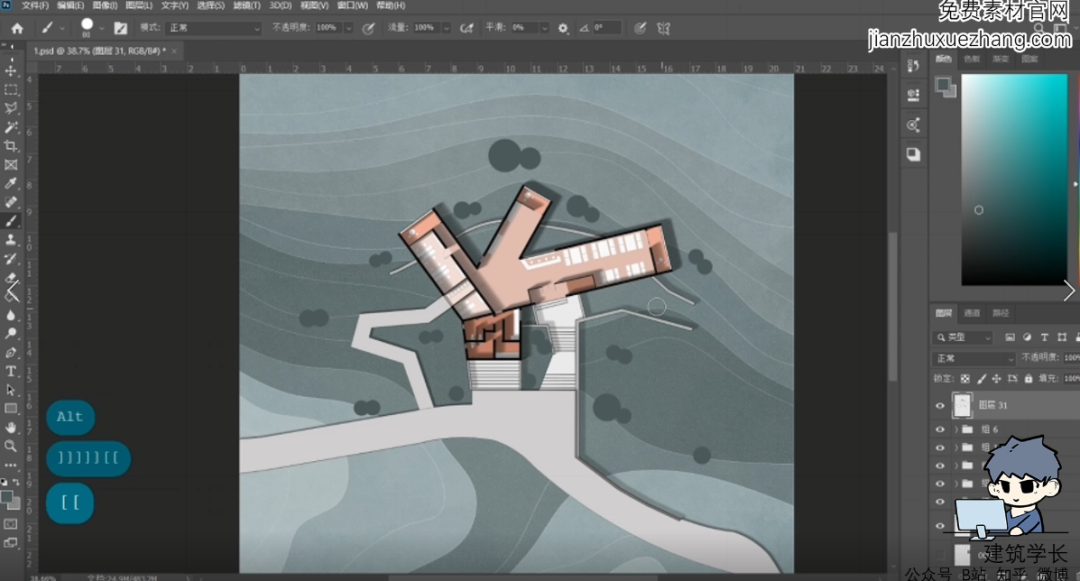
Task: Click foreground color swatch in Color panel
Action: [942, 85]
